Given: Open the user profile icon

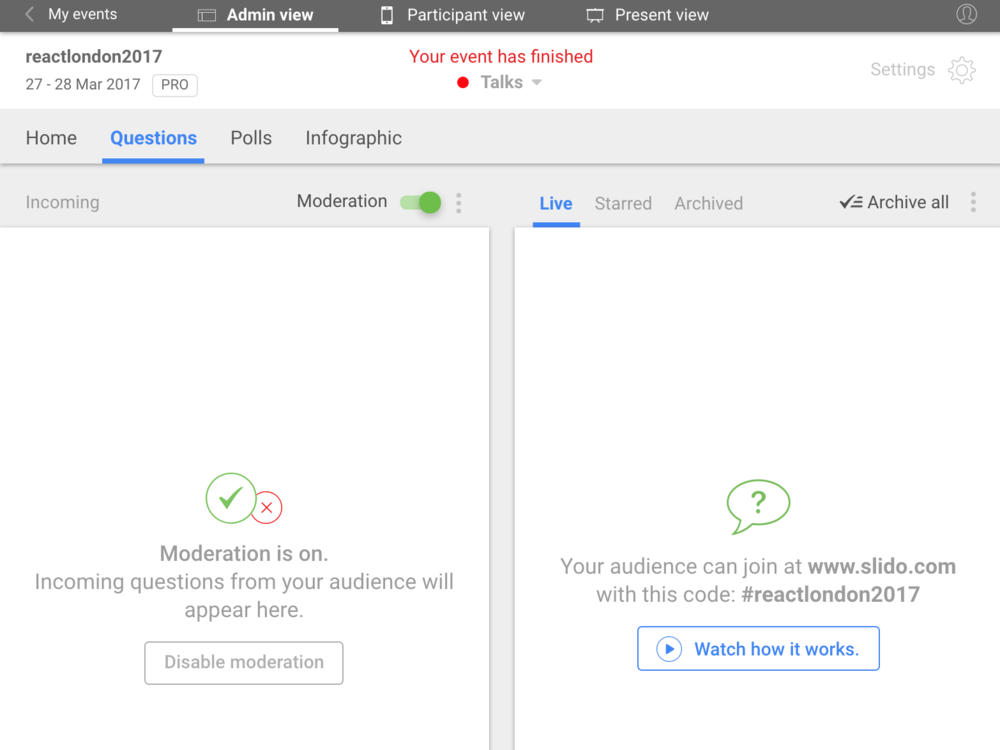Looking at the screenshot, I should pos(966,15).
